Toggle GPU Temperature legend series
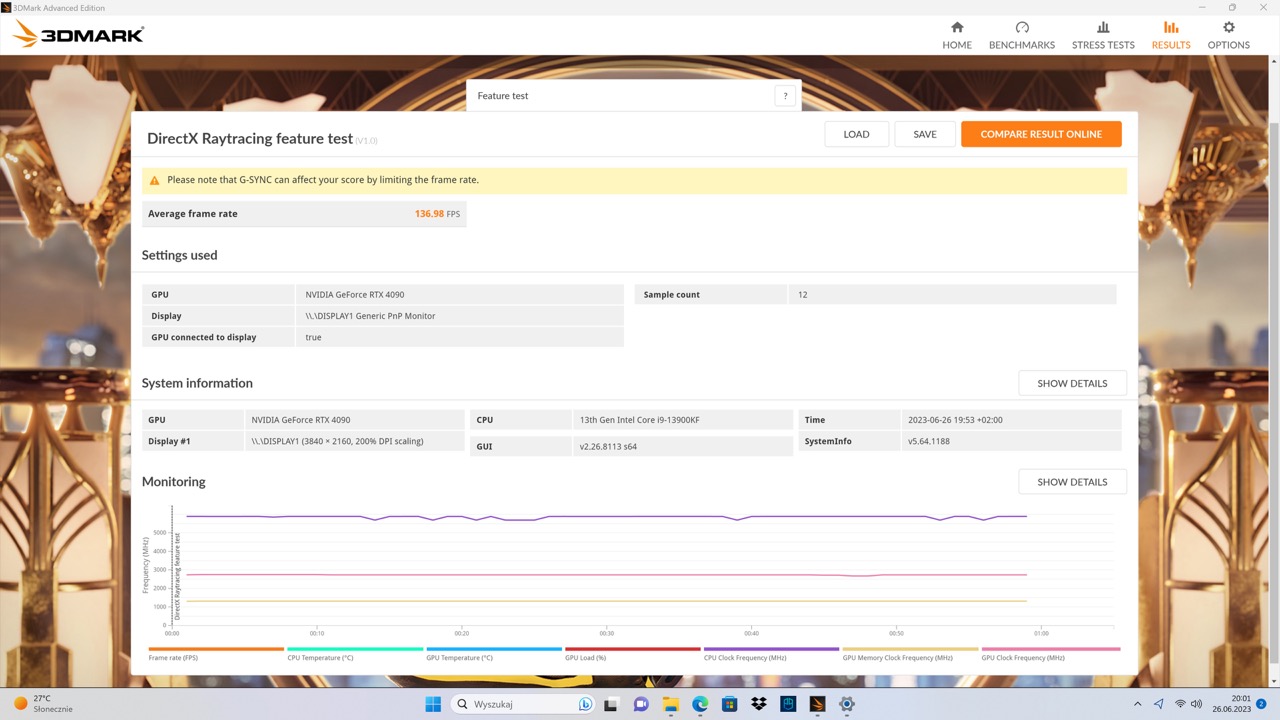This screenshot has width=1280, height=720. [x=494, y=654]
